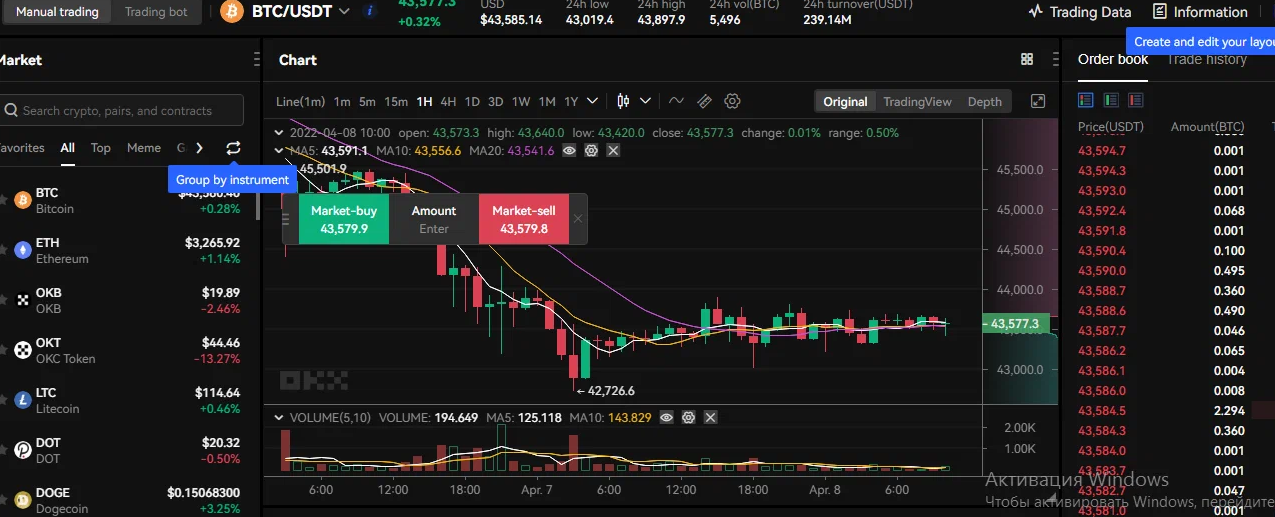Viewport: 1275px width, 517px height.
Task: Select Line(1m) chart timeframe
Action: click(x=301, y=101)
